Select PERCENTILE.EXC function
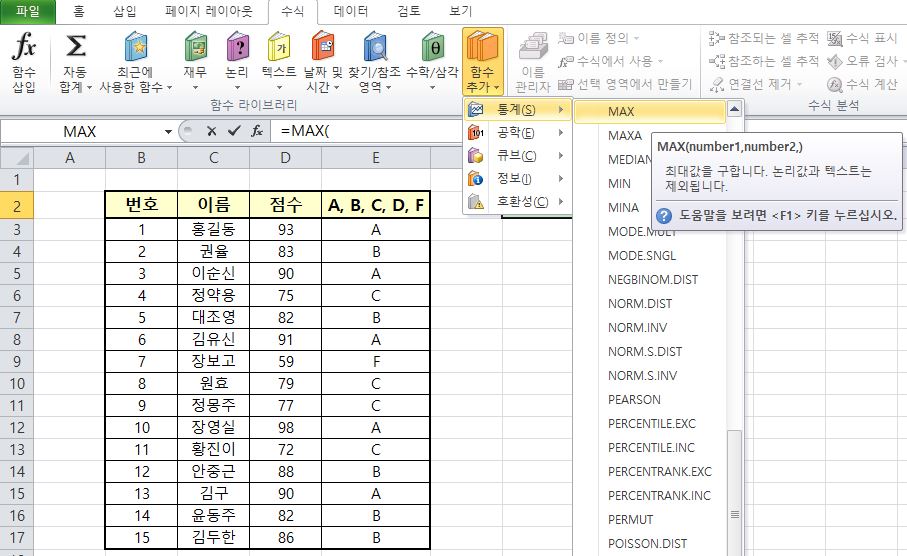The width and height of the screenshot is (907, 556). 651,424
